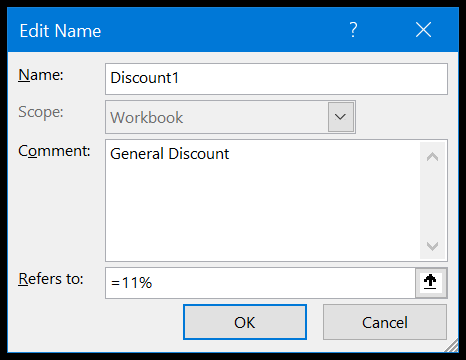Click the comment scrollbar up arrow
Image resolution: width=466 pixels, height=360 pixels.
pos(433,156)
